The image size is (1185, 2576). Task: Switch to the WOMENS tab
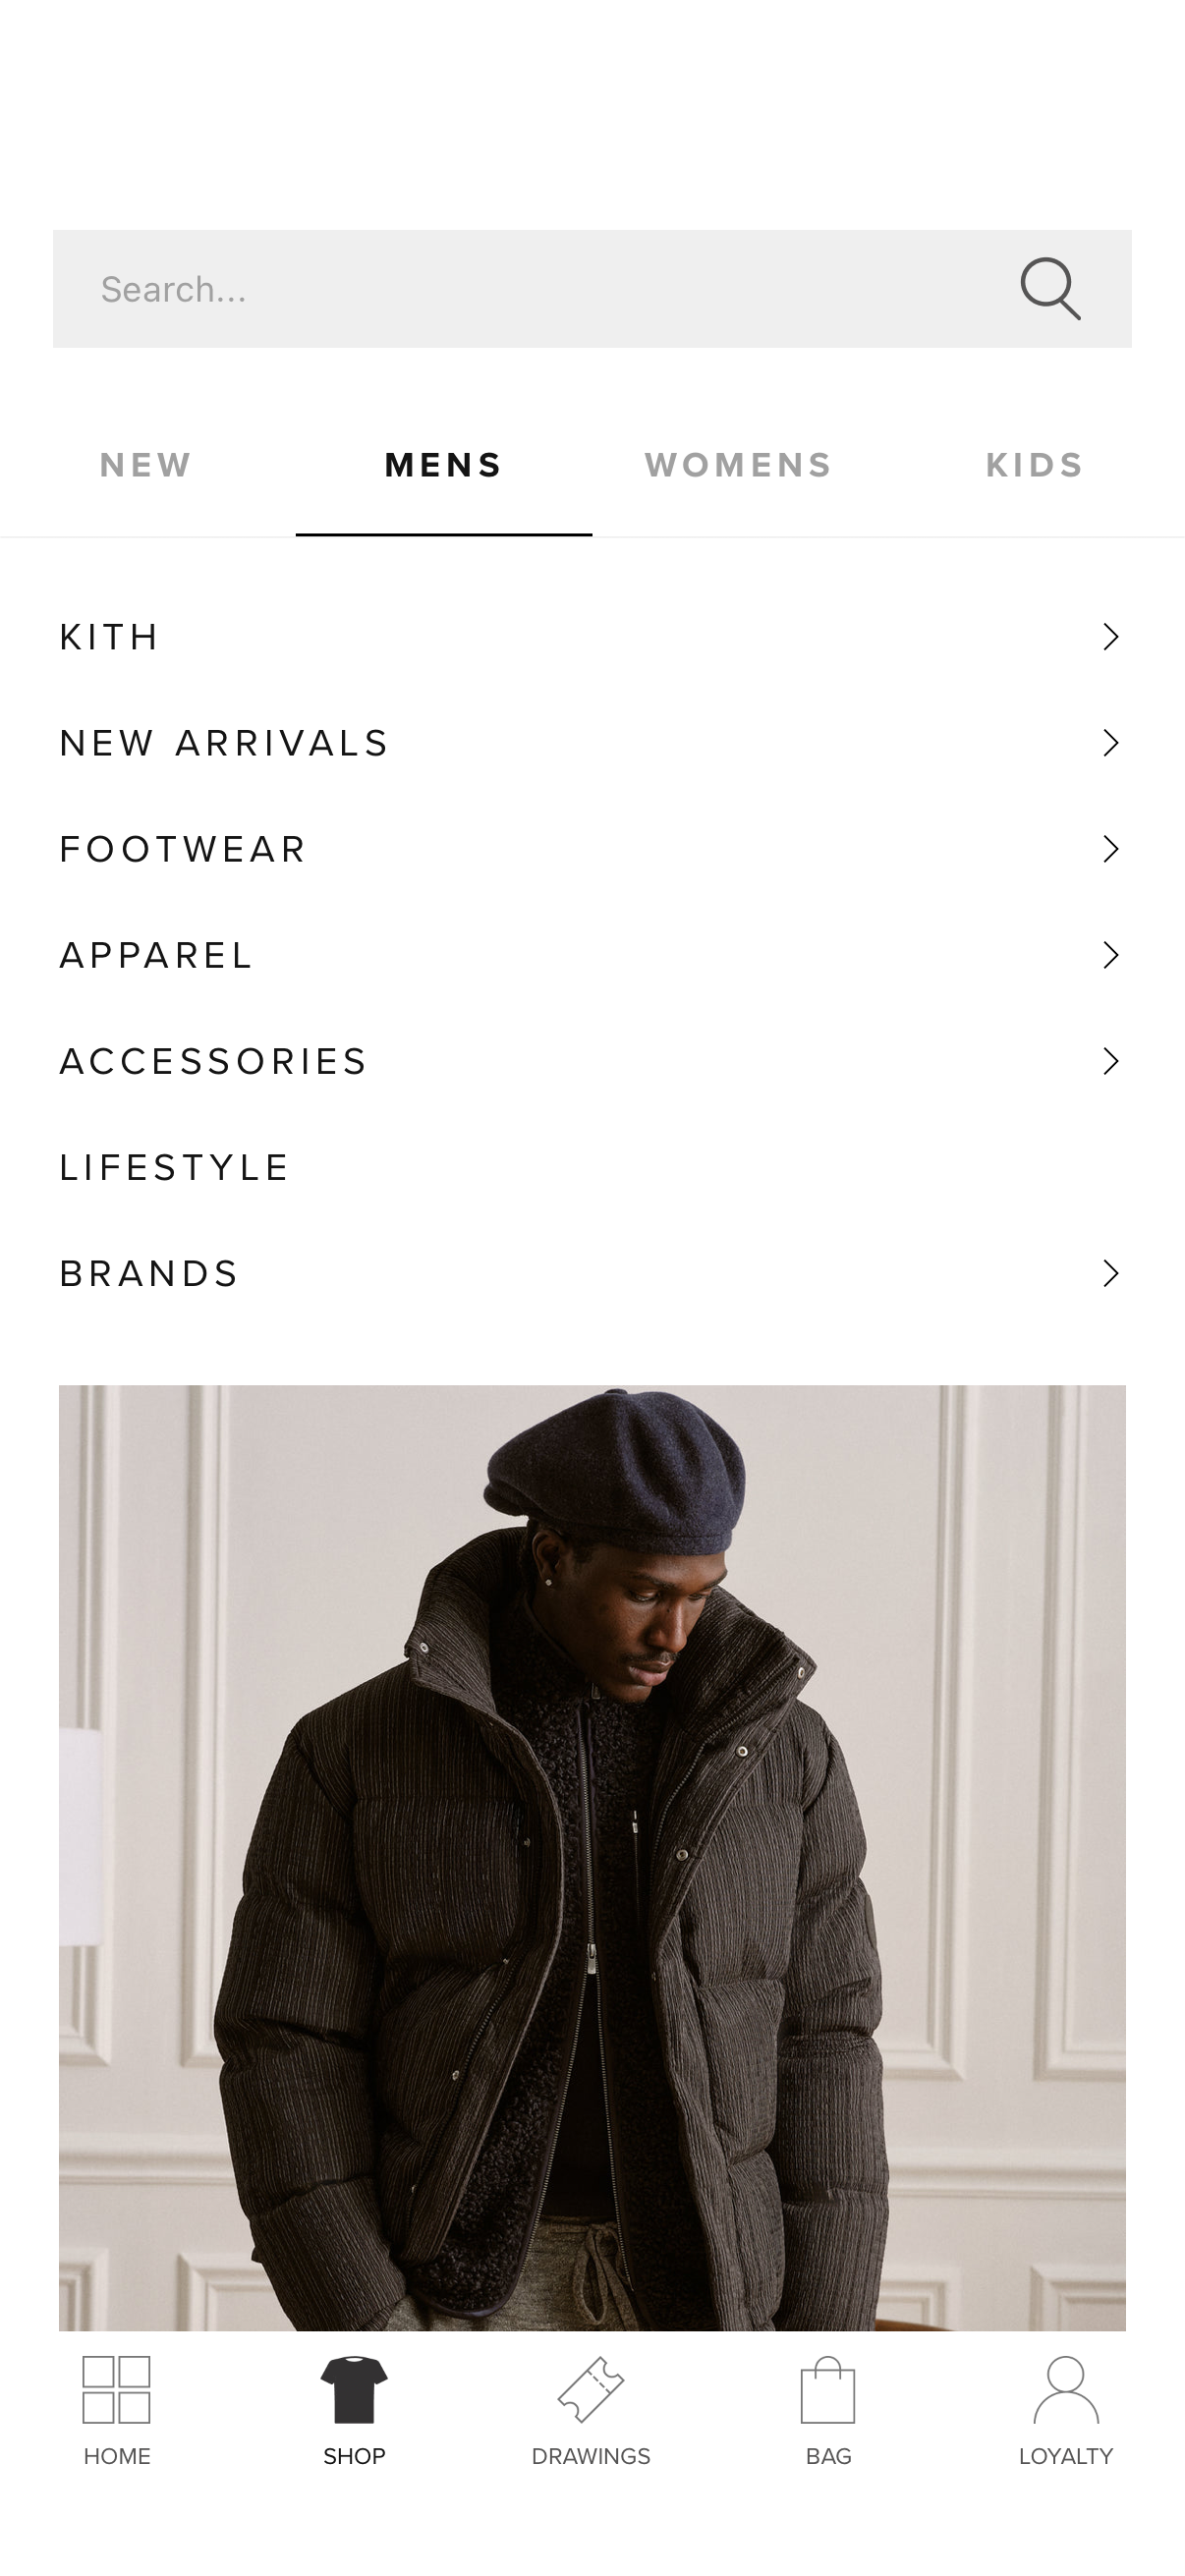point(739,465)
